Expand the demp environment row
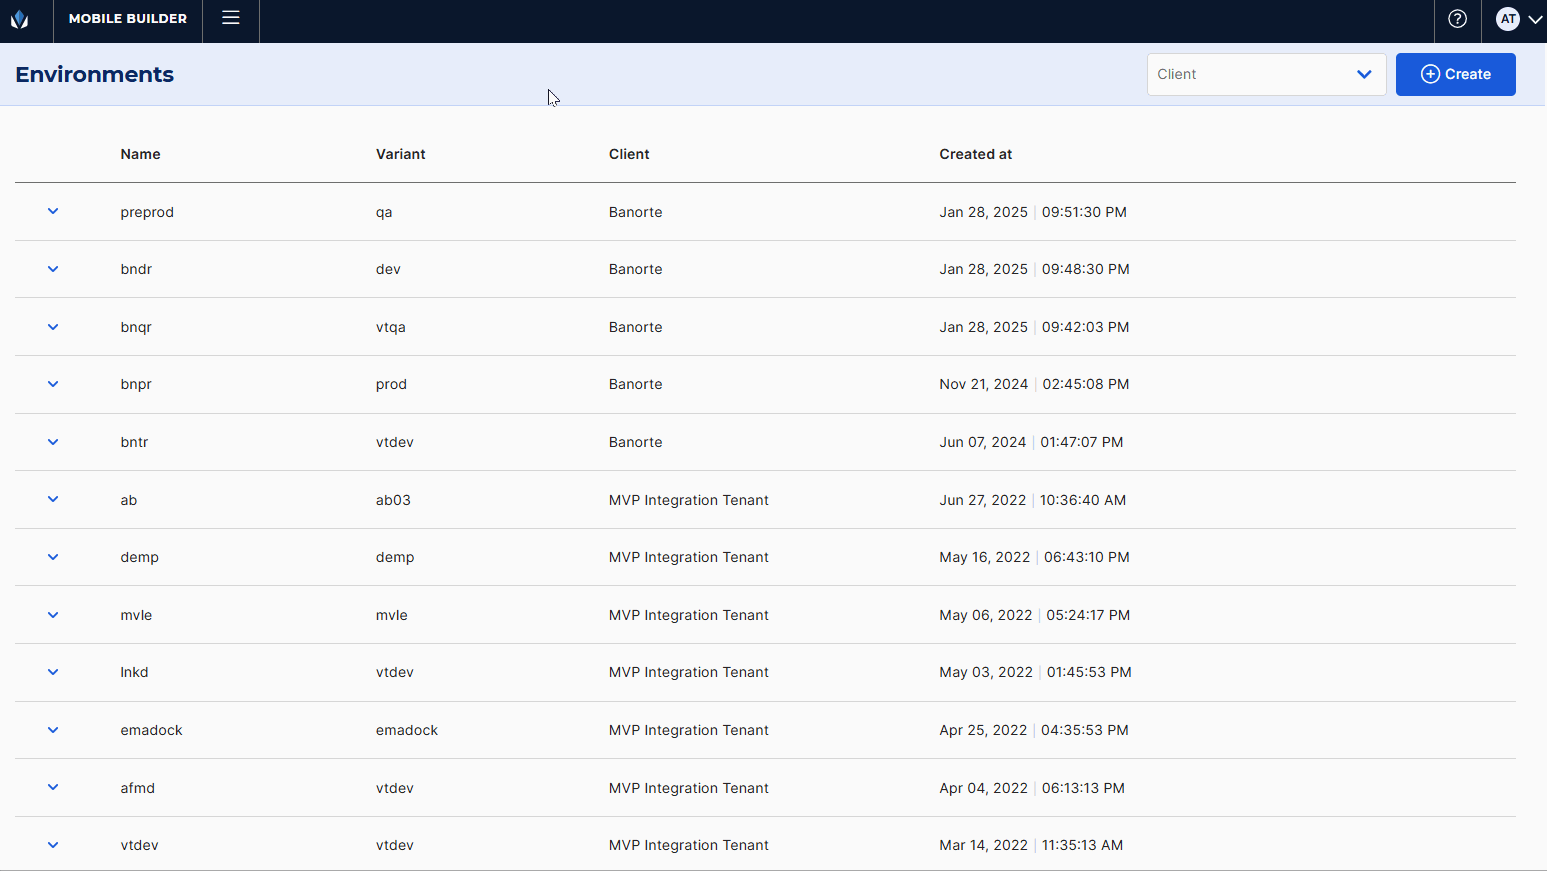The height and width of the screenshot is (871, 1547). pyautogui.click(x=53, y=557)
